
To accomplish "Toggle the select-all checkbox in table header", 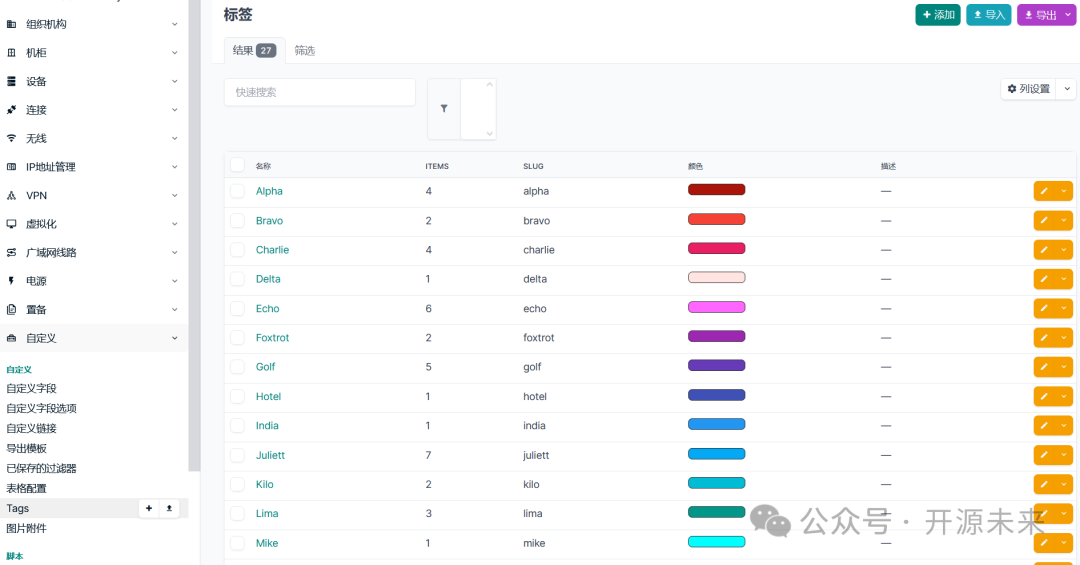I will pyautogui.click(x=238, y=165).
